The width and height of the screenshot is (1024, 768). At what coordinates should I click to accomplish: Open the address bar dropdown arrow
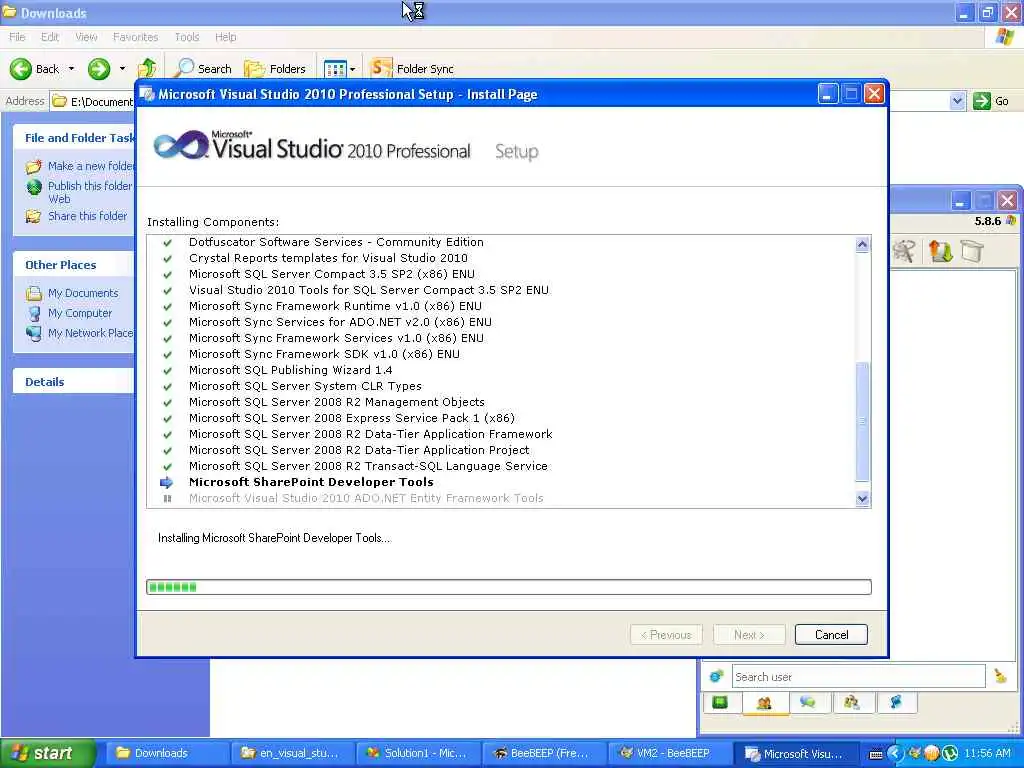pos(957,101)
